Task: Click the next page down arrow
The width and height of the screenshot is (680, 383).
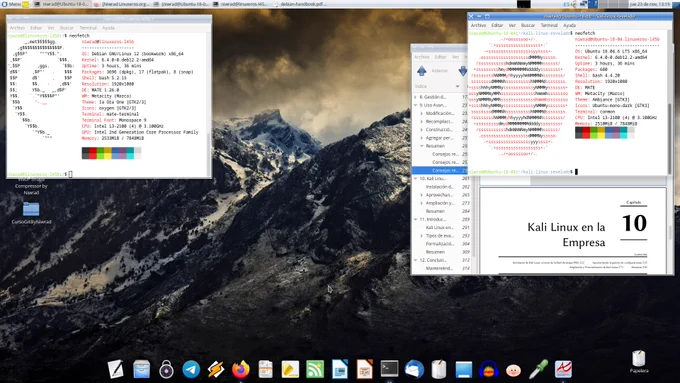Action: click(x=463, y=71)
